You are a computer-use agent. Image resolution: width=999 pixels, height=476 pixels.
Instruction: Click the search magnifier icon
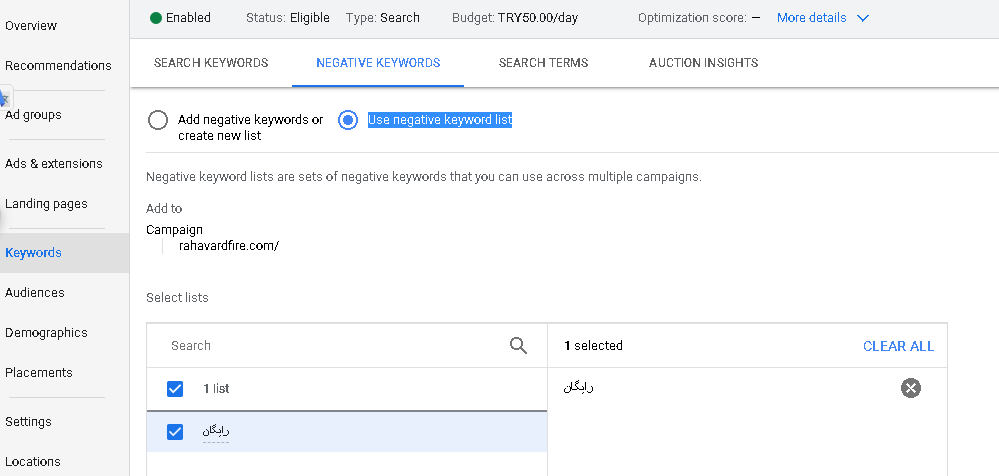(x=519, y=345)
